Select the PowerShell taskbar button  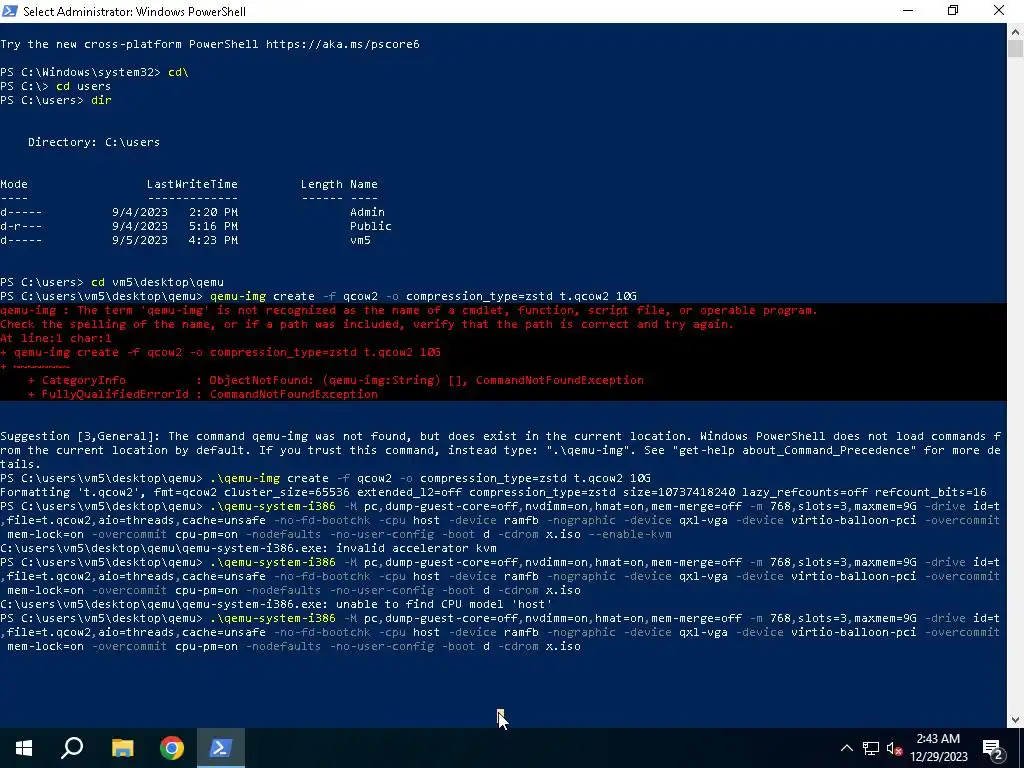(221, 748)
